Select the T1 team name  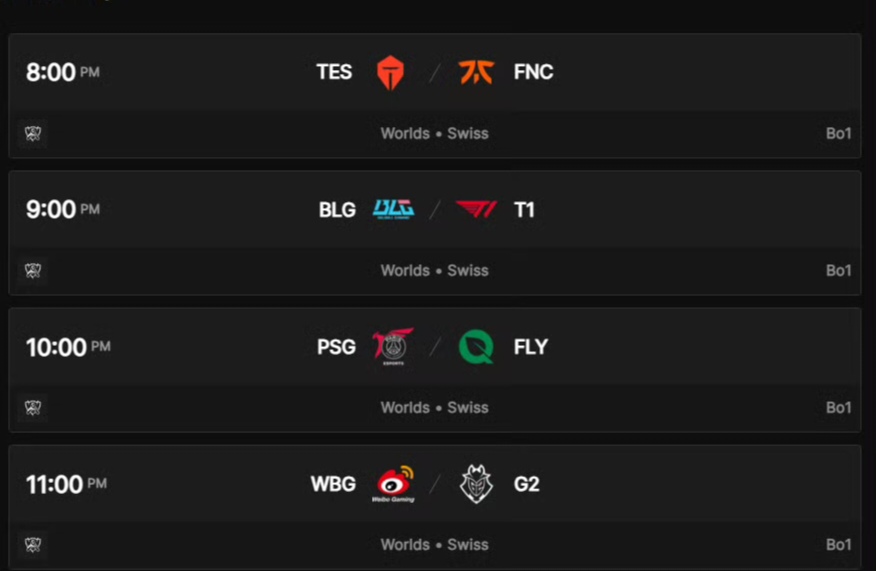(524, 209)
